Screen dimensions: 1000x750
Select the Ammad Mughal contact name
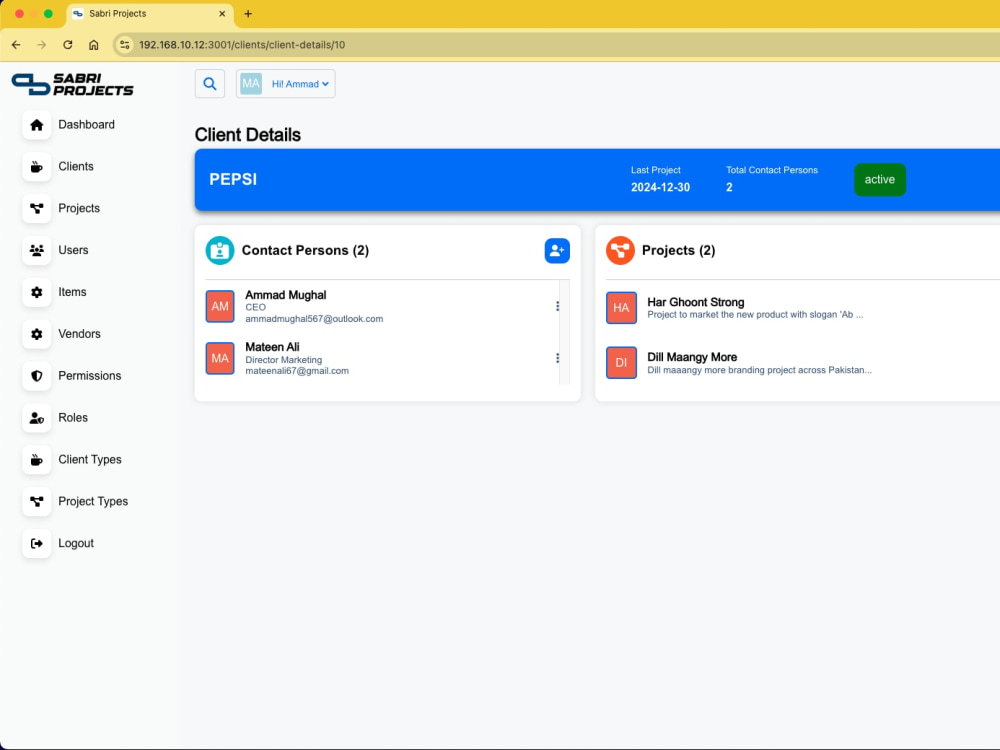coord(285,295)
